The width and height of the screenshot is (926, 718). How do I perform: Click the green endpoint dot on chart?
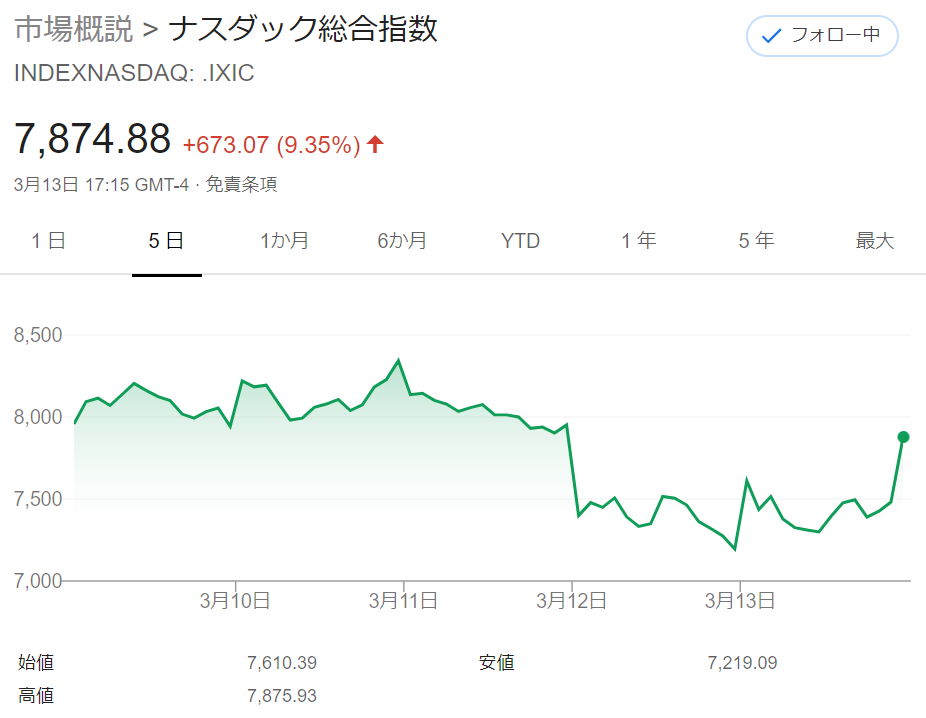coord(903,437)
